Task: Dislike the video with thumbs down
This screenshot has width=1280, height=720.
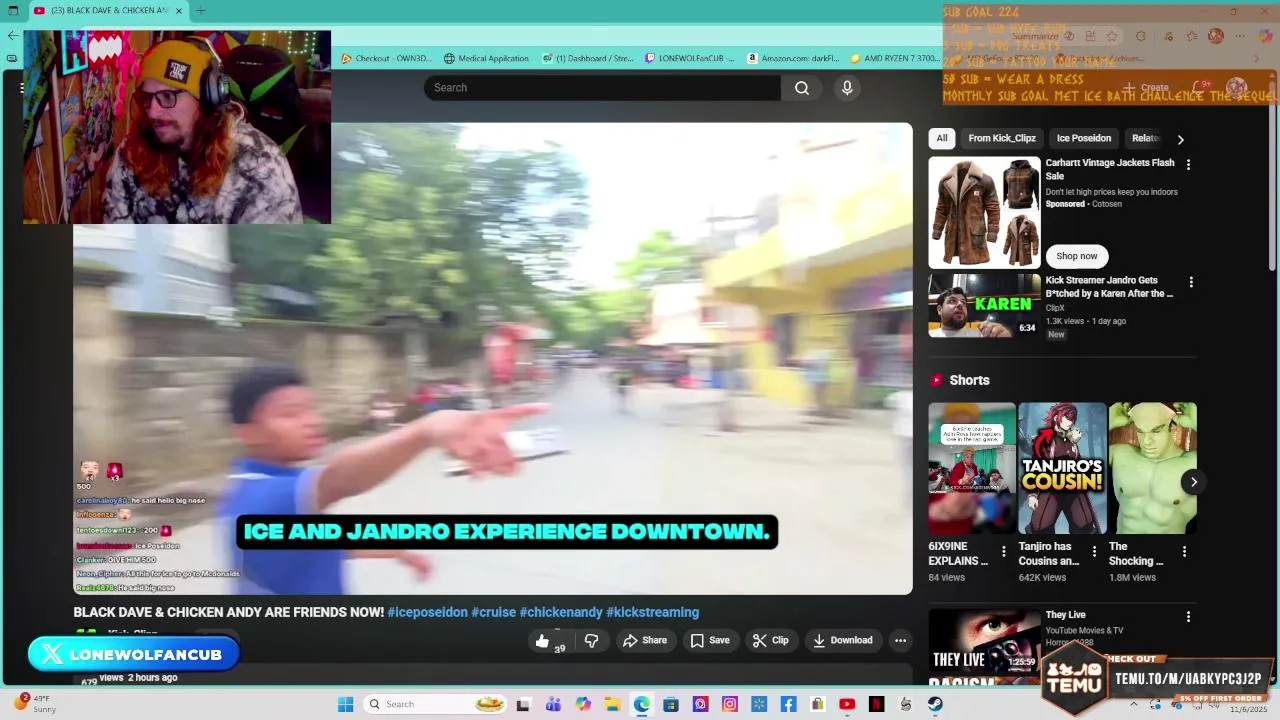Action: (x=591, y=641)
